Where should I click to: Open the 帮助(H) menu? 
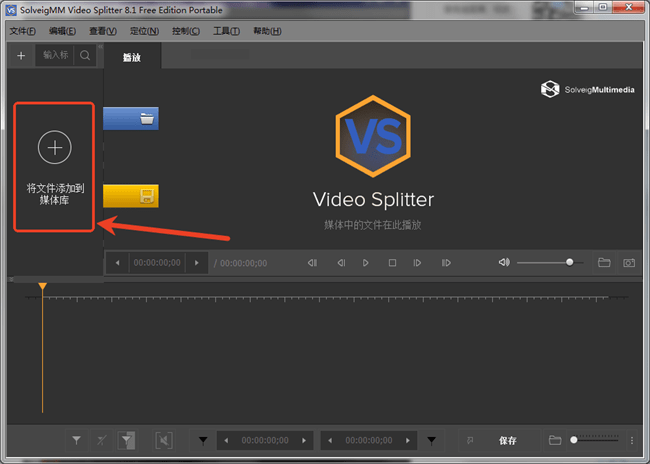click(x=267, y=31)
